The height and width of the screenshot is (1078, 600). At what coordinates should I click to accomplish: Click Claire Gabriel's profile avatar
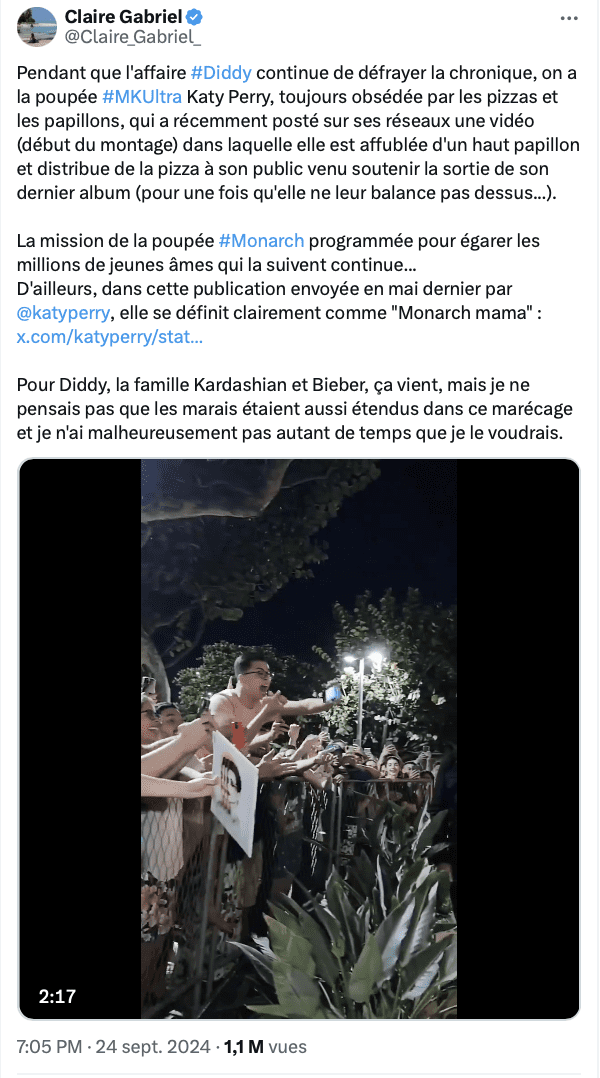click(36, 27)
